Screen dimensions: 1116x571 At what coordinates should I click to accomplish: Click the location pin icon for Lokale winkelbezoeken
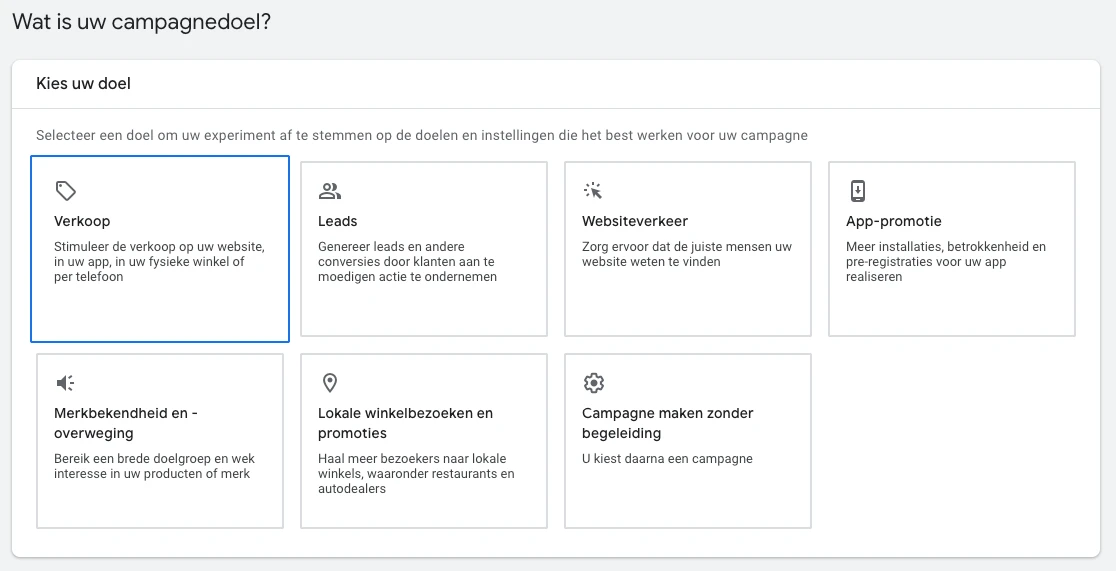coord(330,383)
